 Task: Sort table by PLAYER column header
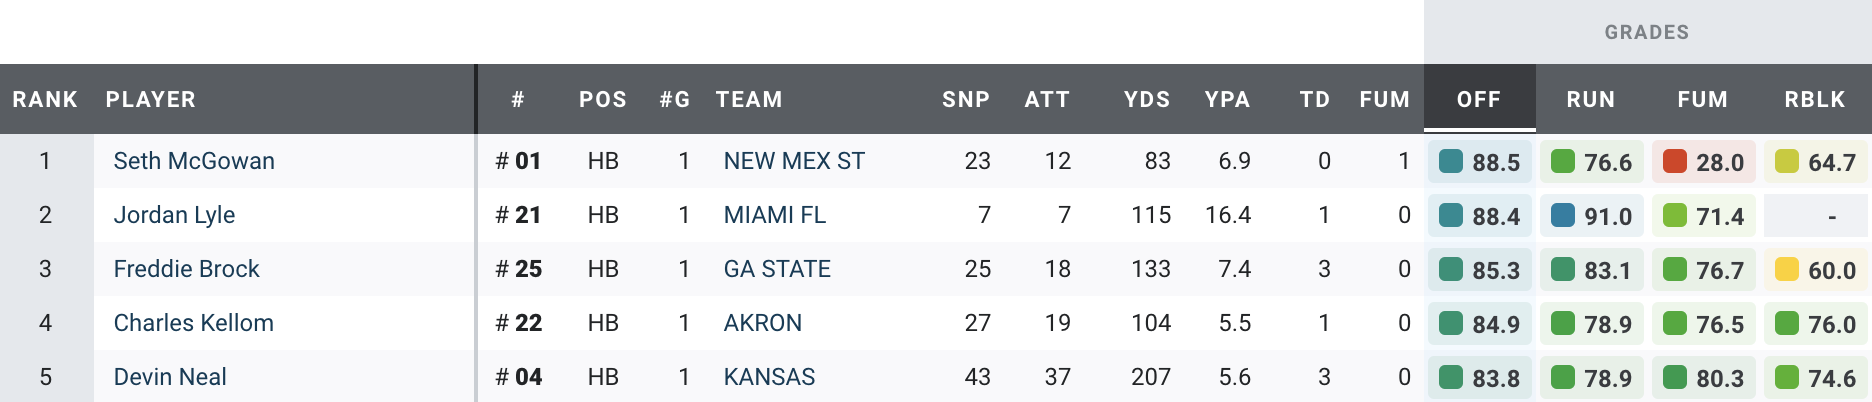(151, 99)
